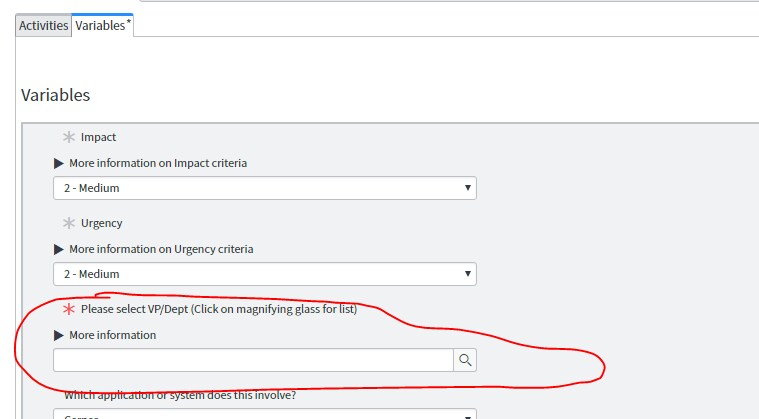Expand the VP/Dept More information triangle
The height and width of the screenshot is (419, 759).
(x=59, y=335)
